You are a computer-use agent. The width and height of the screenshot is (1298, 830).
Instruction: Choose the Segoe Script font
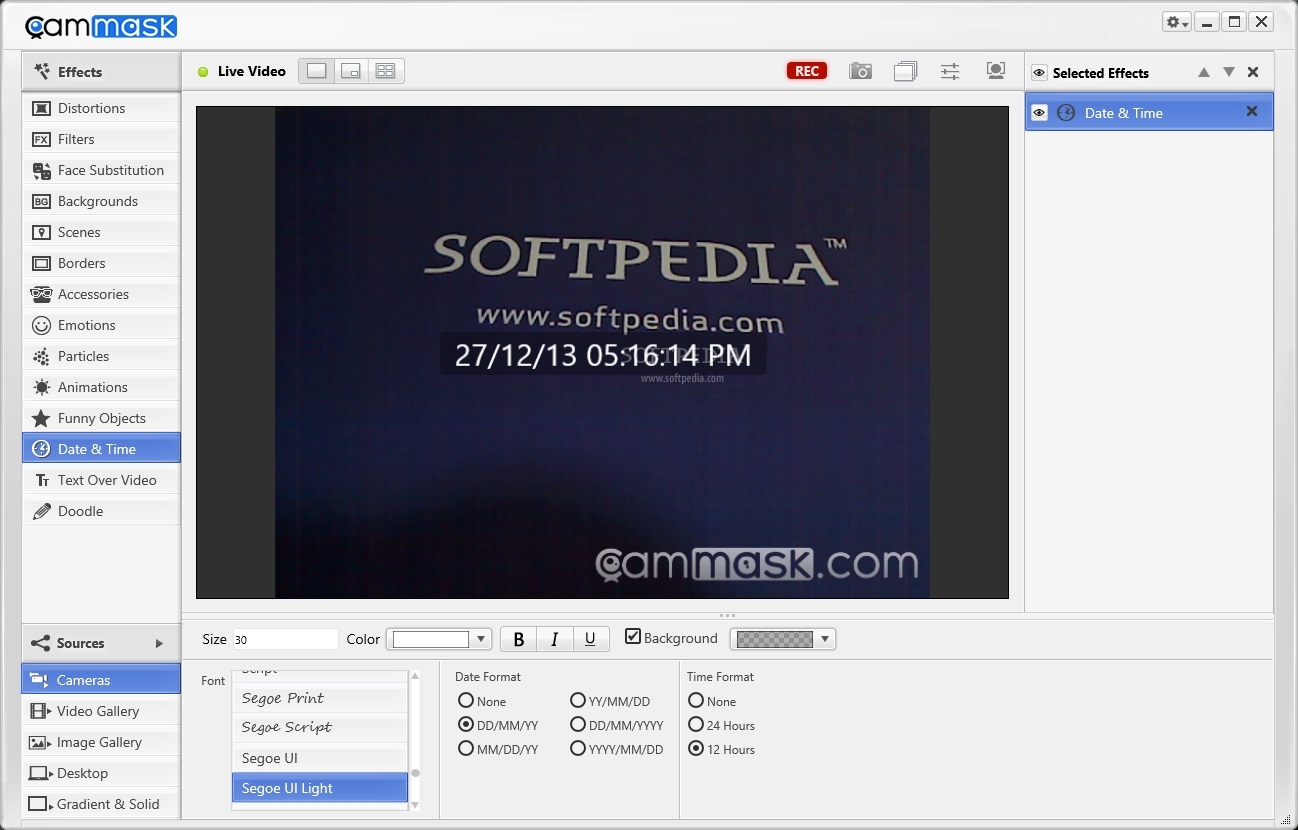(320, 727)
